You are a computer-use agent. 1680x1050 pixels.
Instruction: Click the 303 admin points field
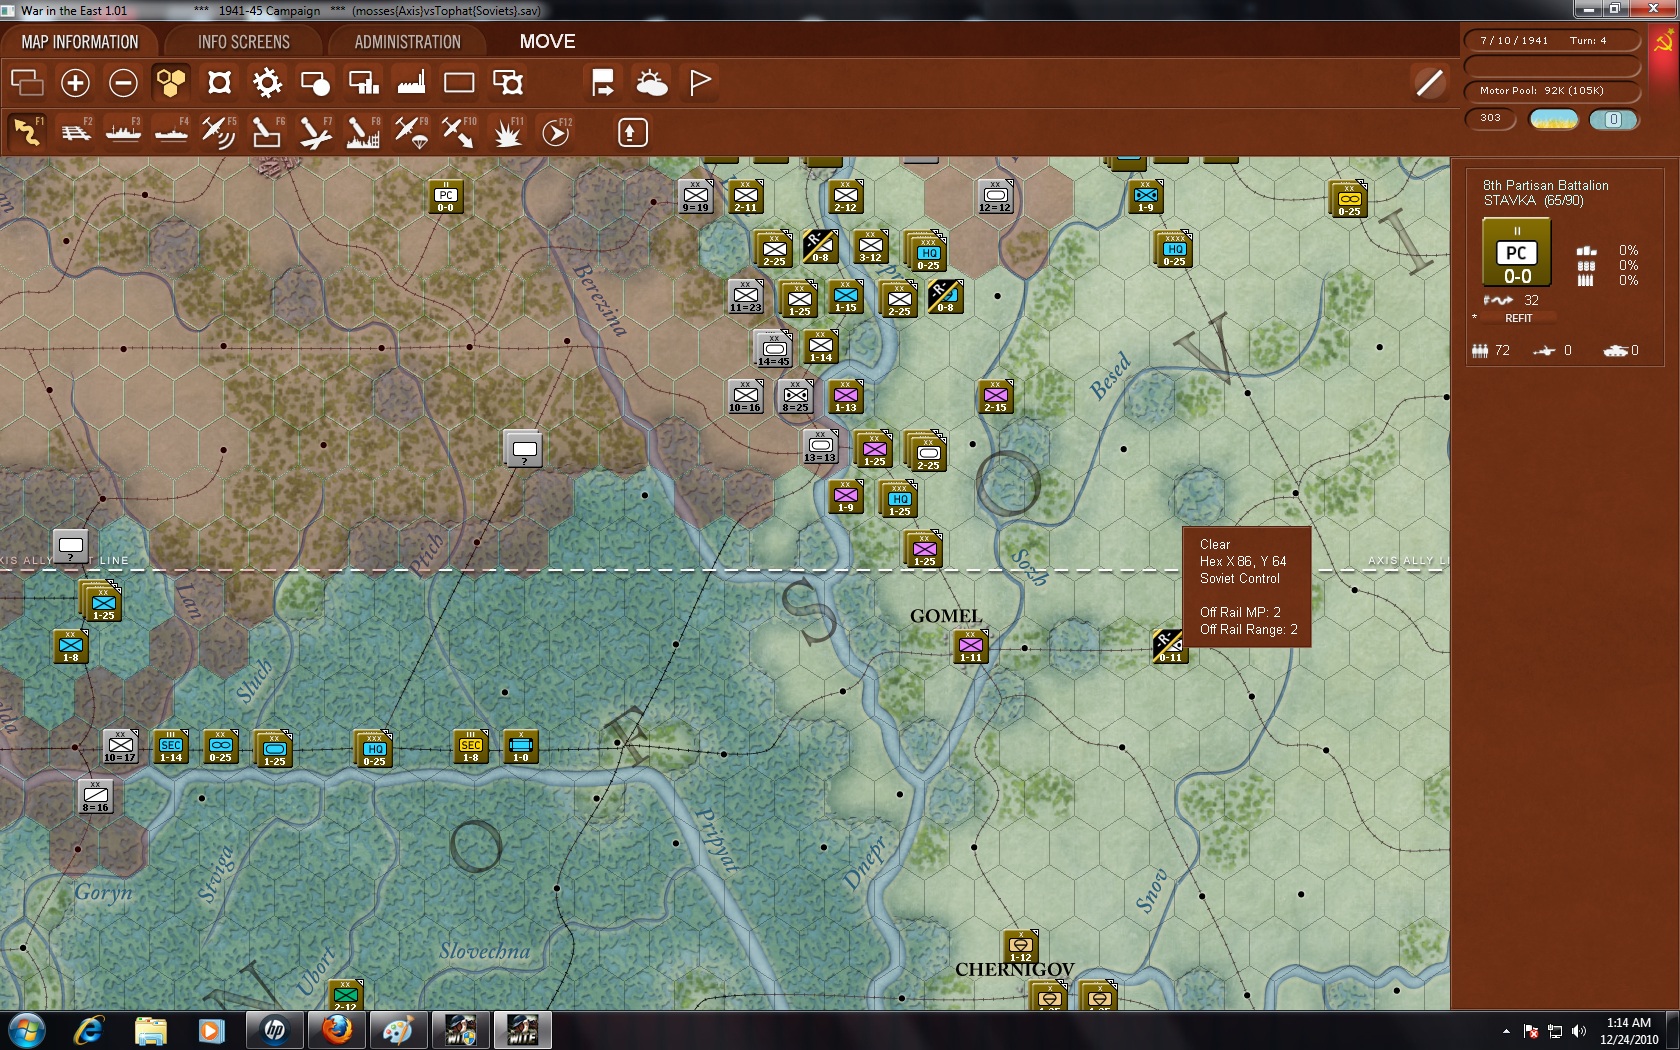point(1491,119)
